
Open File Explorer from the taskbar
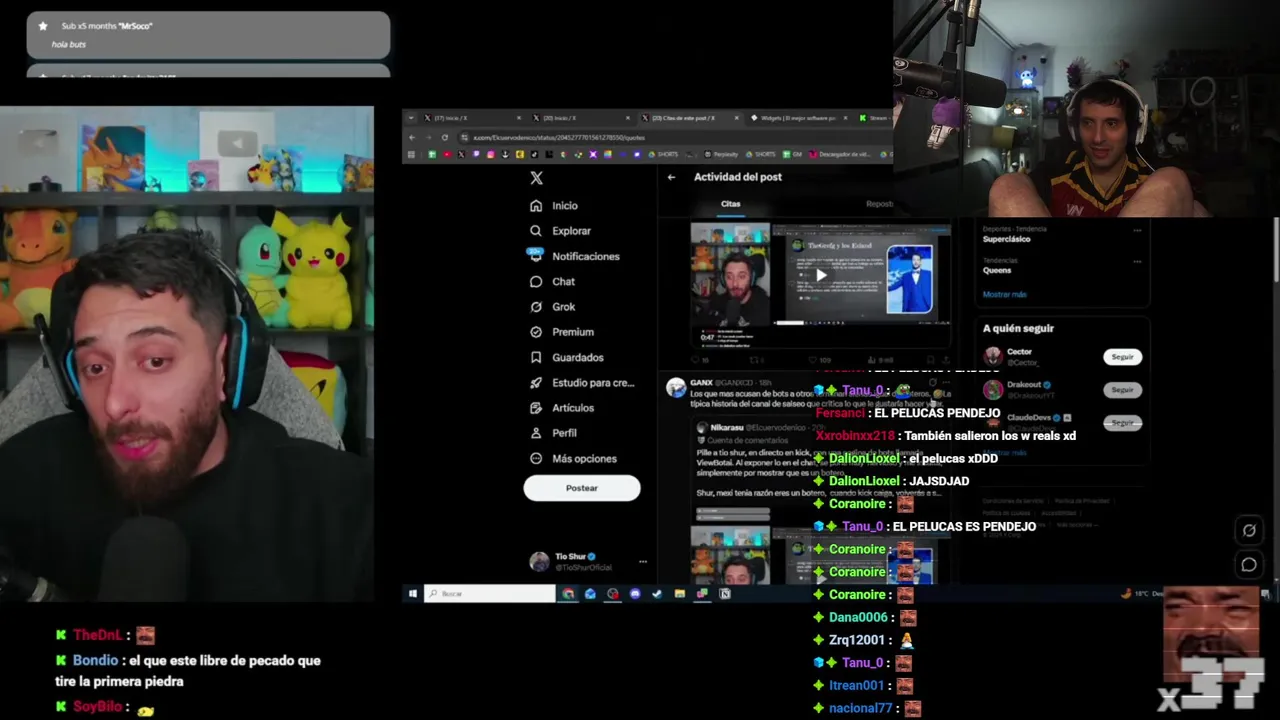(680, 594)
